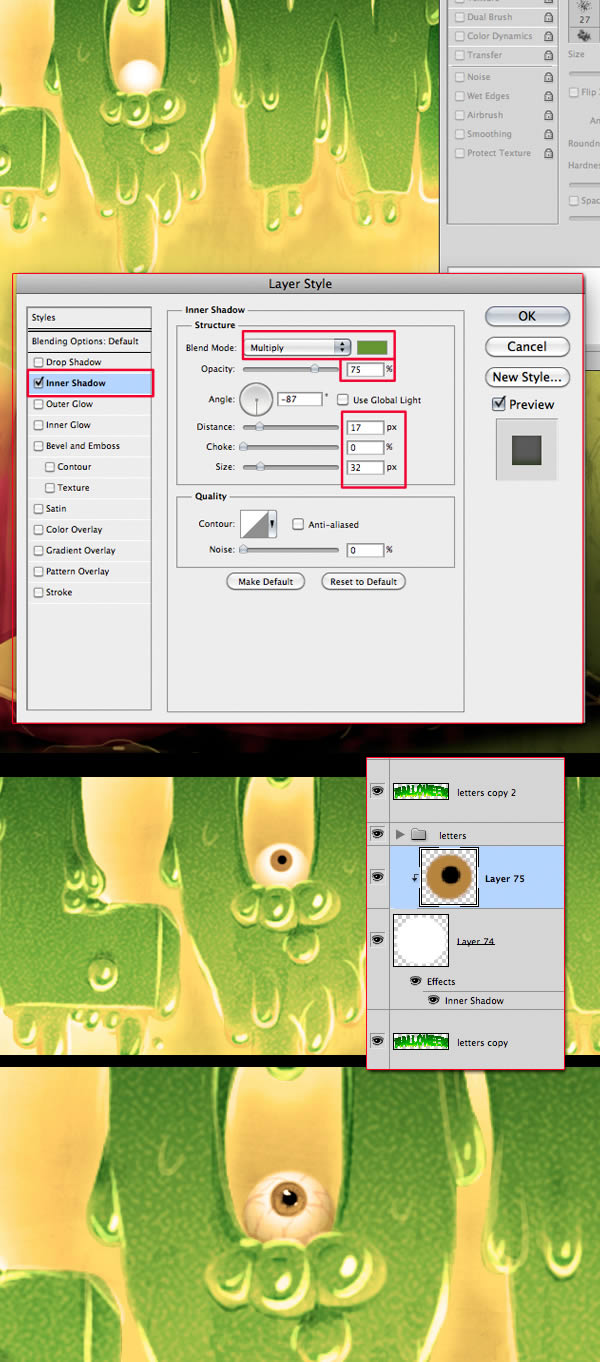The width and height of the screenshot is (600, 1362).
Task: Open the Contour picker dropdown arrow
Action: (272, 524)
